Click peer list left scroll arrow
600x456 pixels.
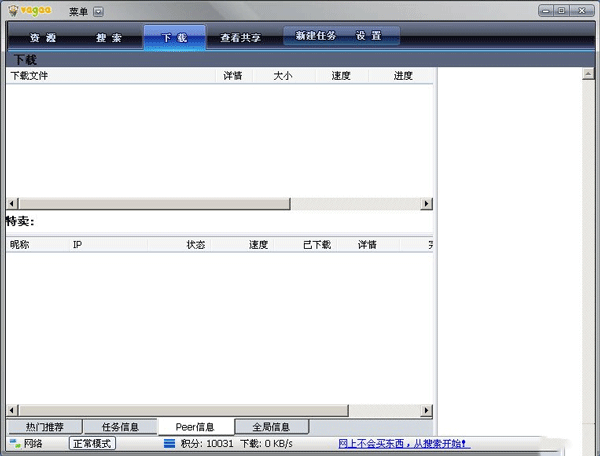12,410
